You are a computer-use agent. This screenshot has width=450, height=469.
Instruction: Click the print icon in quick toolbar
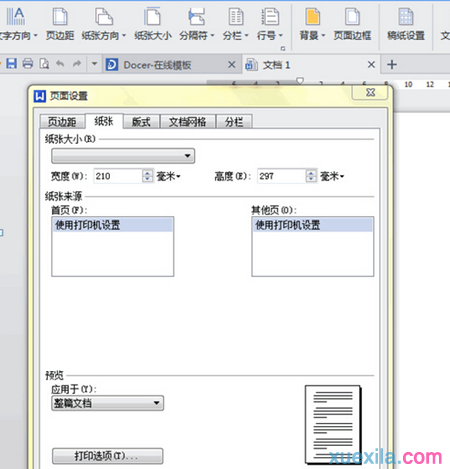tap(28, 63)
